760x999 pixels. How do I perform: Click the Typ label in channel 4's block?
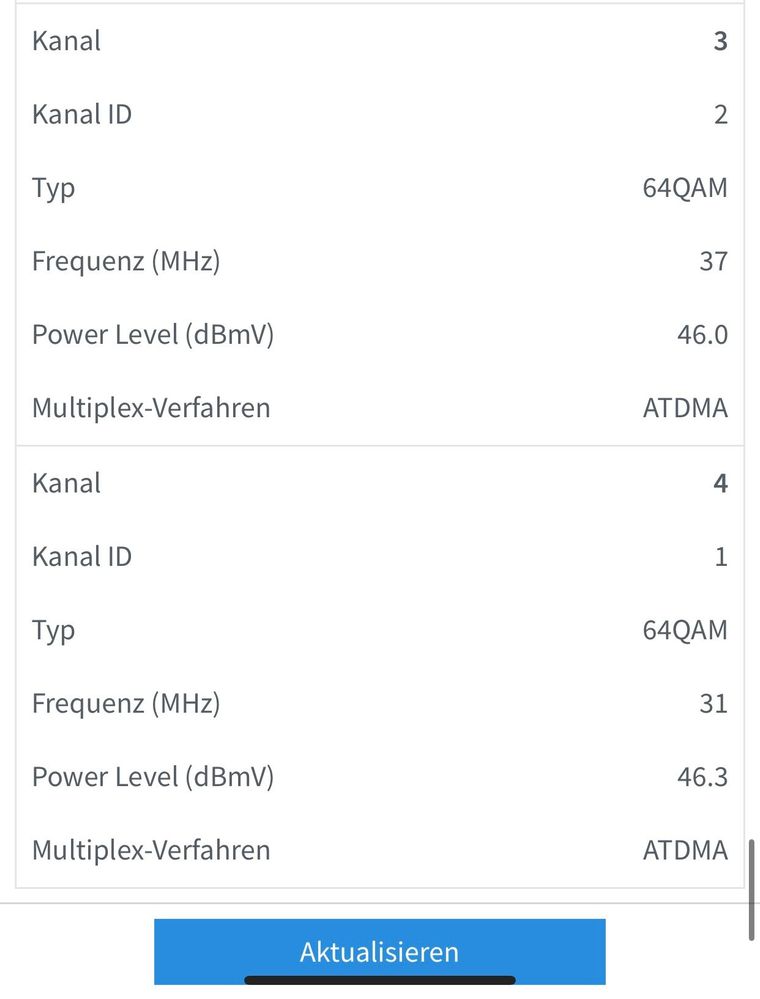click(53, 631)
